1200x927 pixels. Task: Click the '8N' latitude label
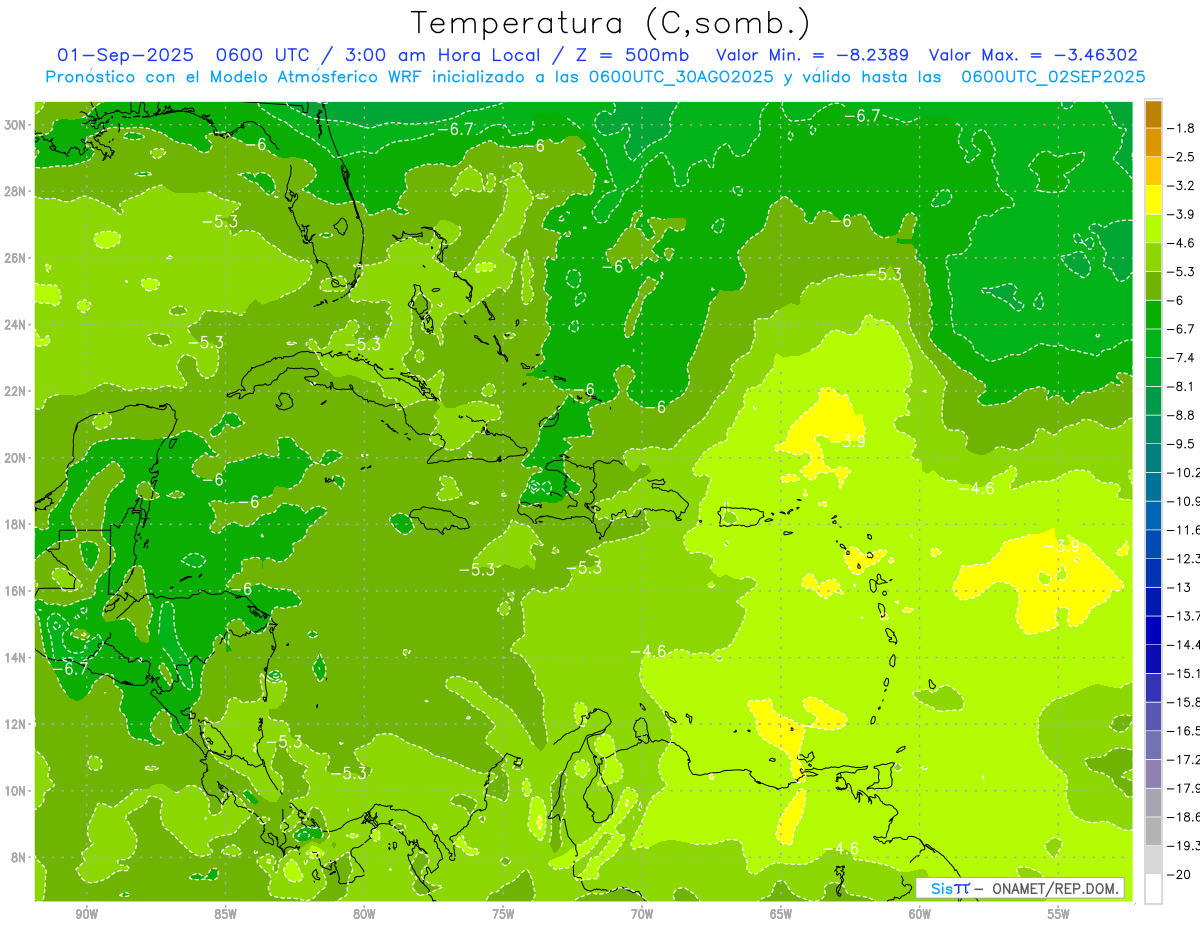pos(19,858)
